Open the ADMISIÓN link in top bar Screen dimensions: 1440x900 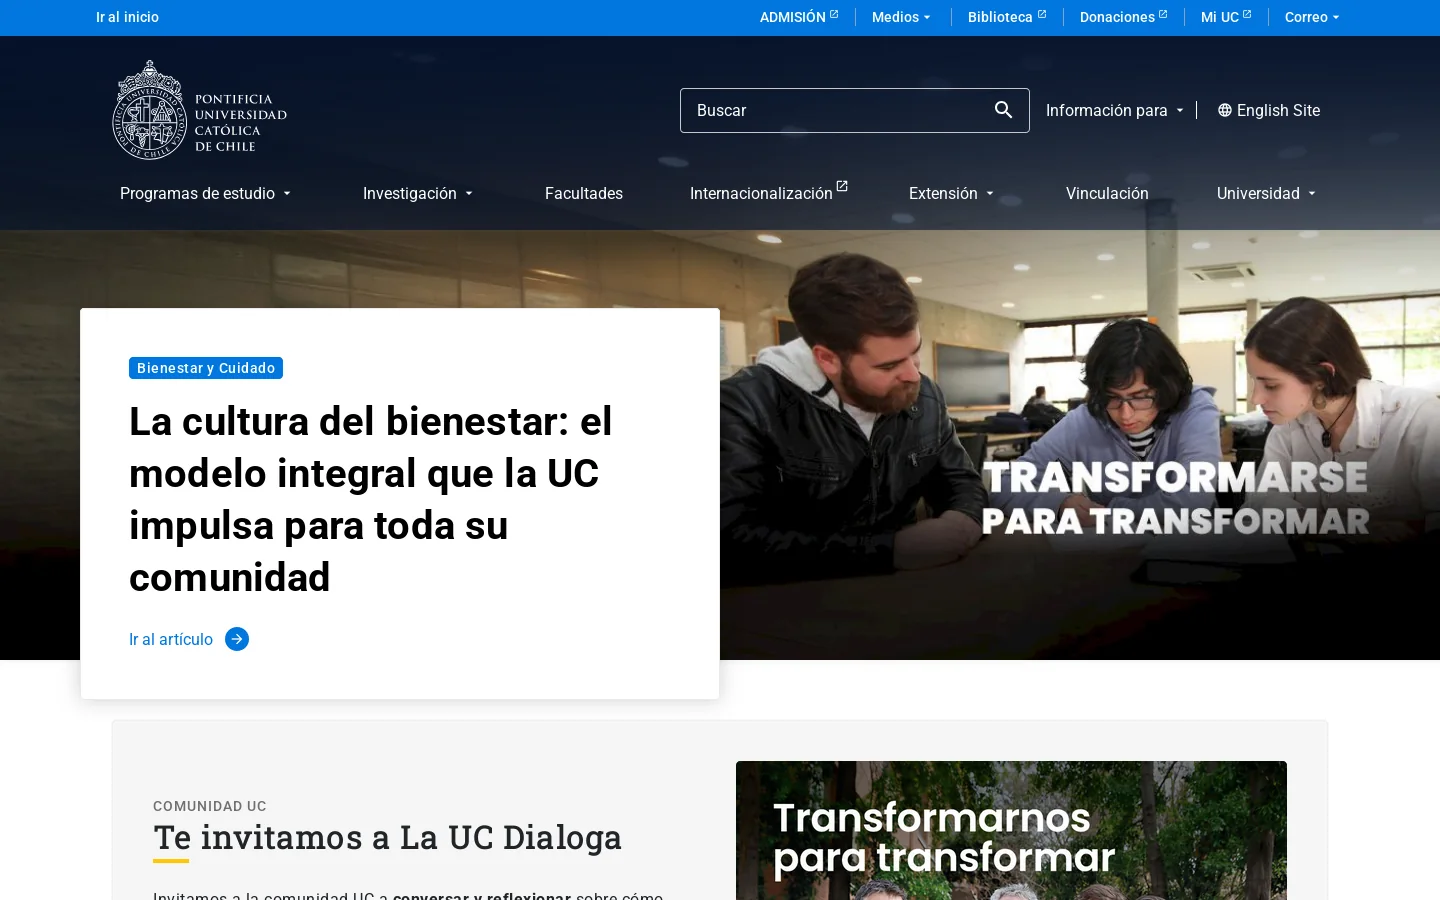point(793,17)
